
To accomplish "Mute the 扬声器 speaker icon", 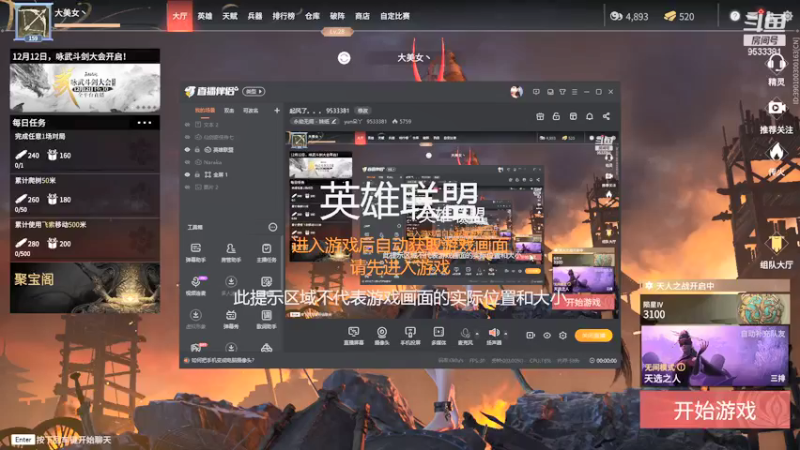I will point(493,333).
